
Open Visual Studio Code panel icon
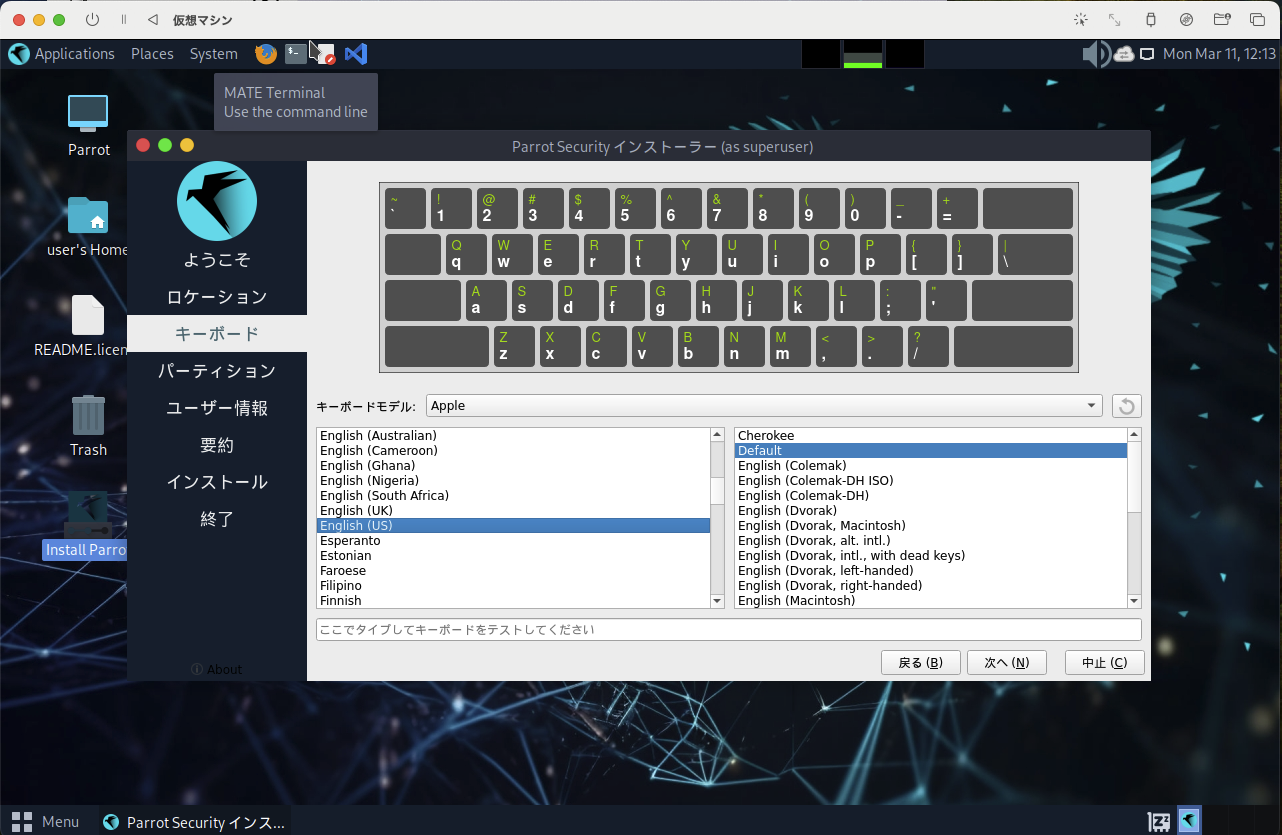(x=356, y=53)
